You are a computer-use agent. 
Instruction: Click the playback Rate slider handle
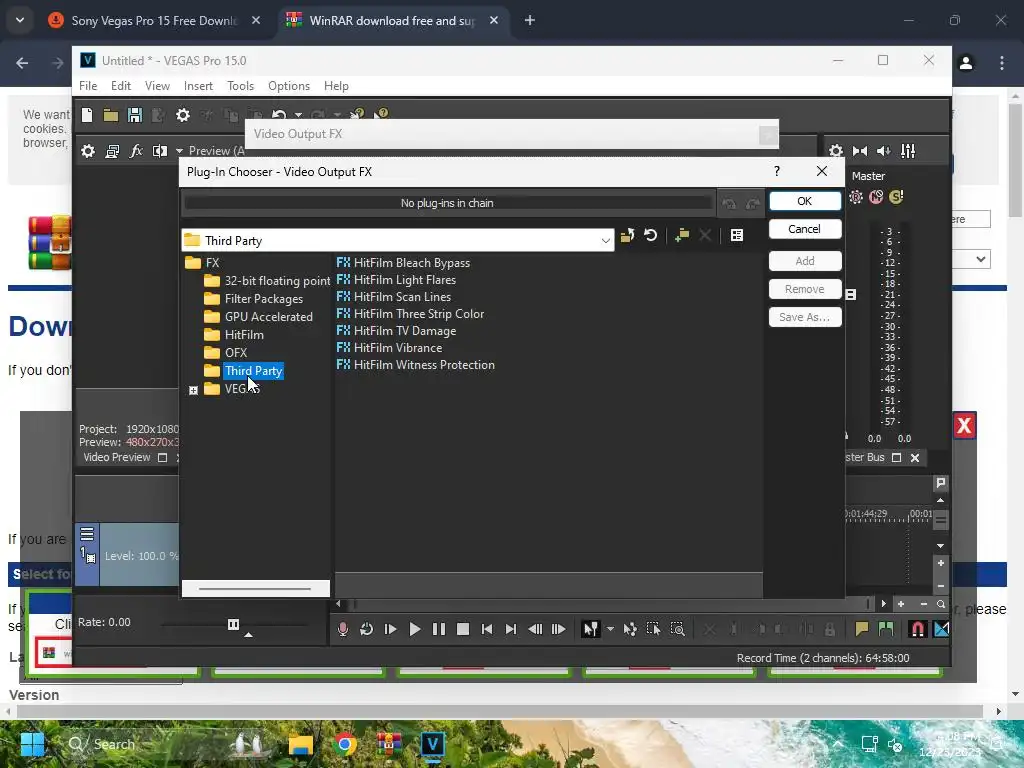point(233,624)
